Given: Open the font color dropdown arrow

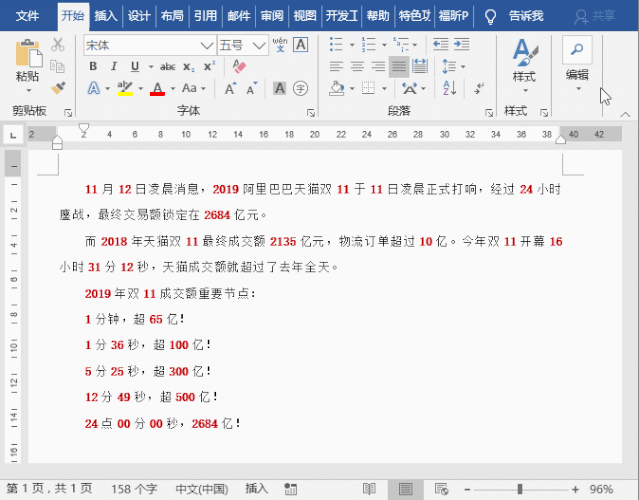Looking at the screenshot, I should coord(173,88).
